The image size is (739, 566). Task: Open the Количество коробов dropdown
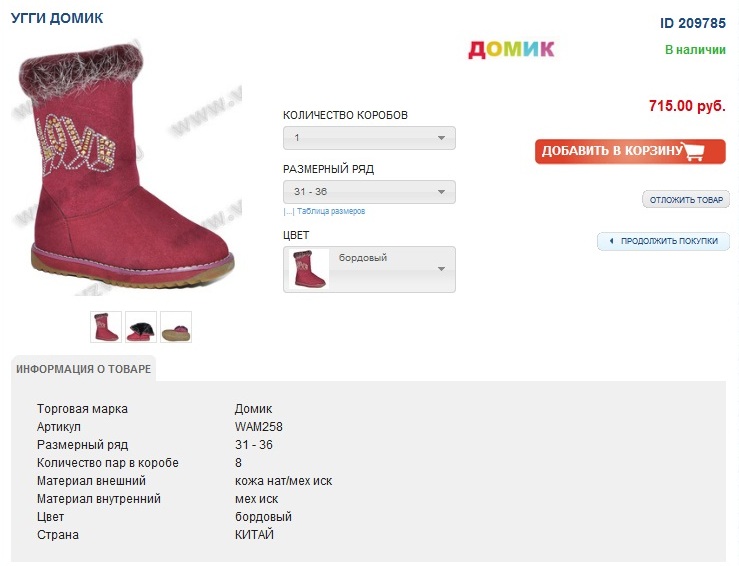point(369,138)
